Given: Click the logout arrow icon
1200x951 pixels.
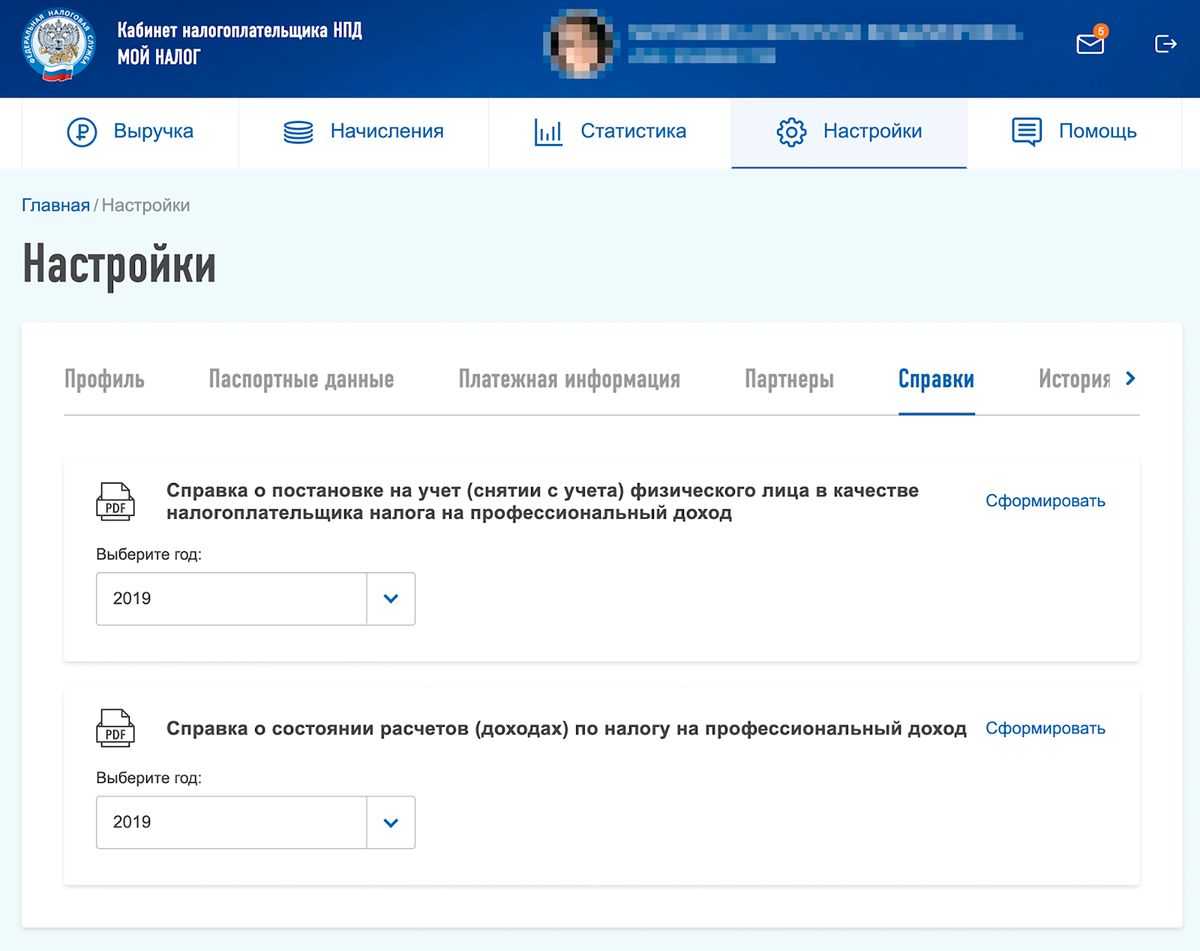Looking at the screenshot, I should tap(1165, 44).
